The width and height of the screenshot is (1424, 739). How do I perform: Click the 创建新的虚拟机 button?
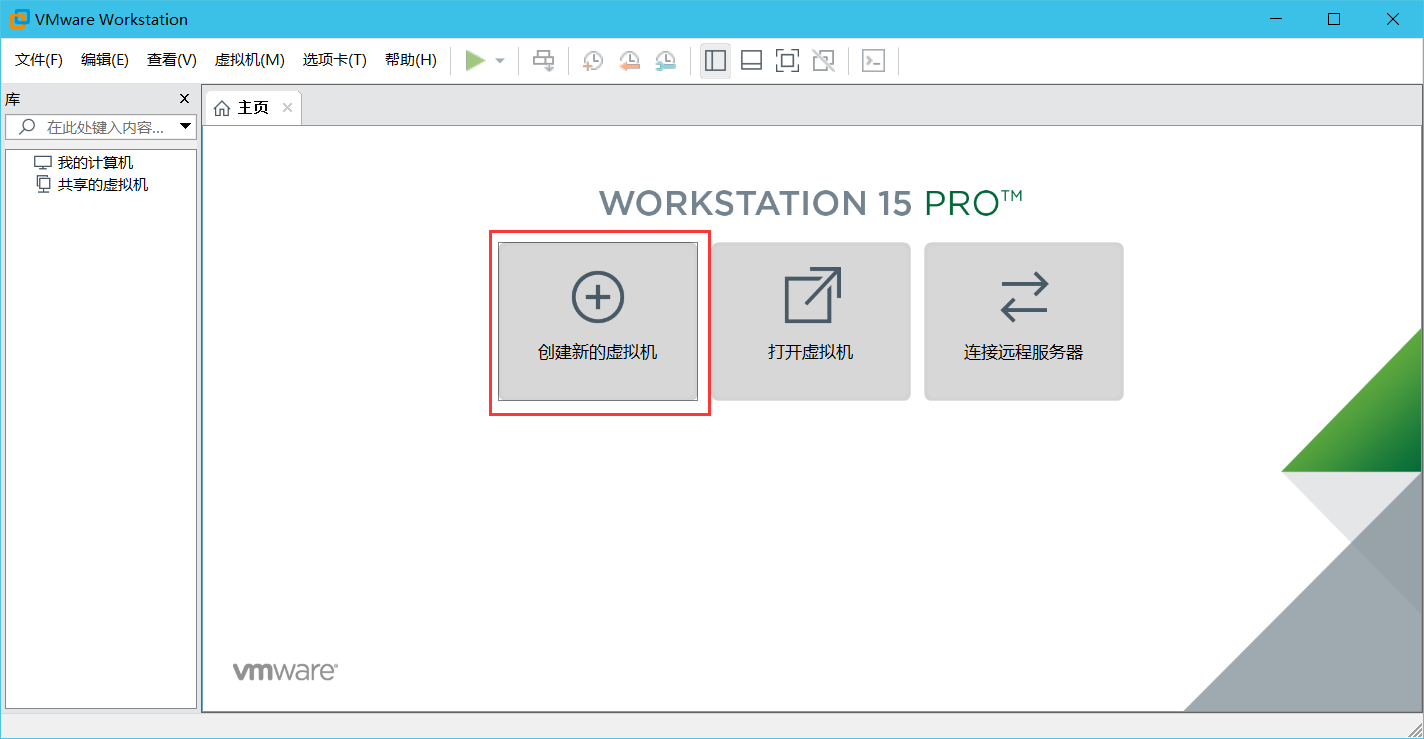point(598,321)
